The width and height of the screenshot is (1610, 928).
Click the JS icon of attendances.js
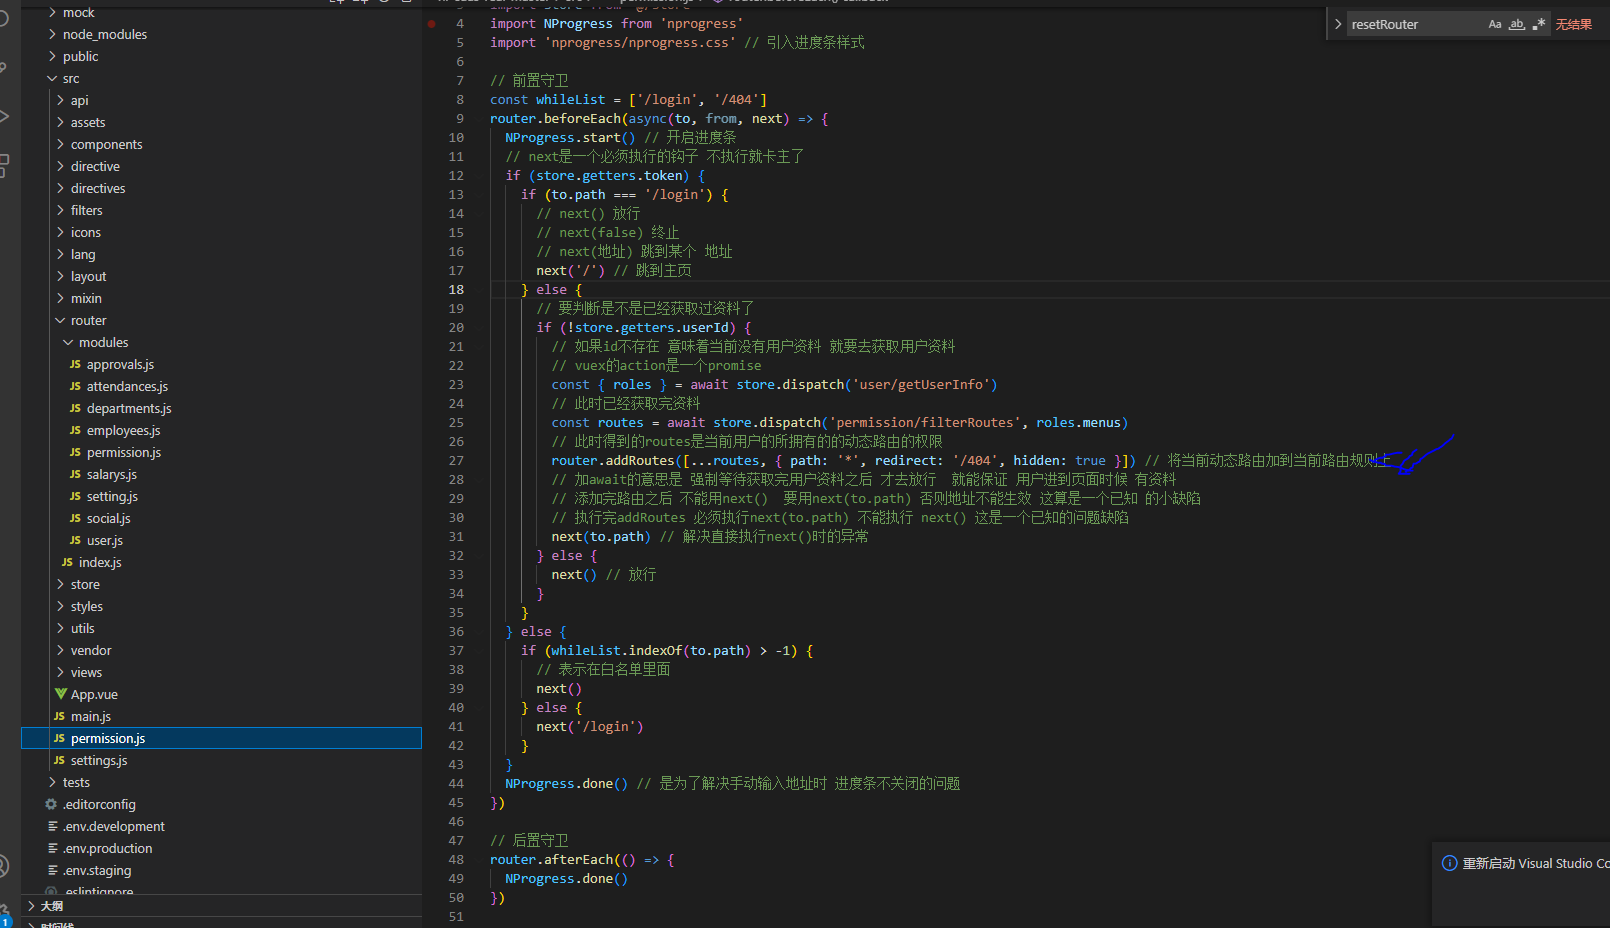tap(75, 386)
